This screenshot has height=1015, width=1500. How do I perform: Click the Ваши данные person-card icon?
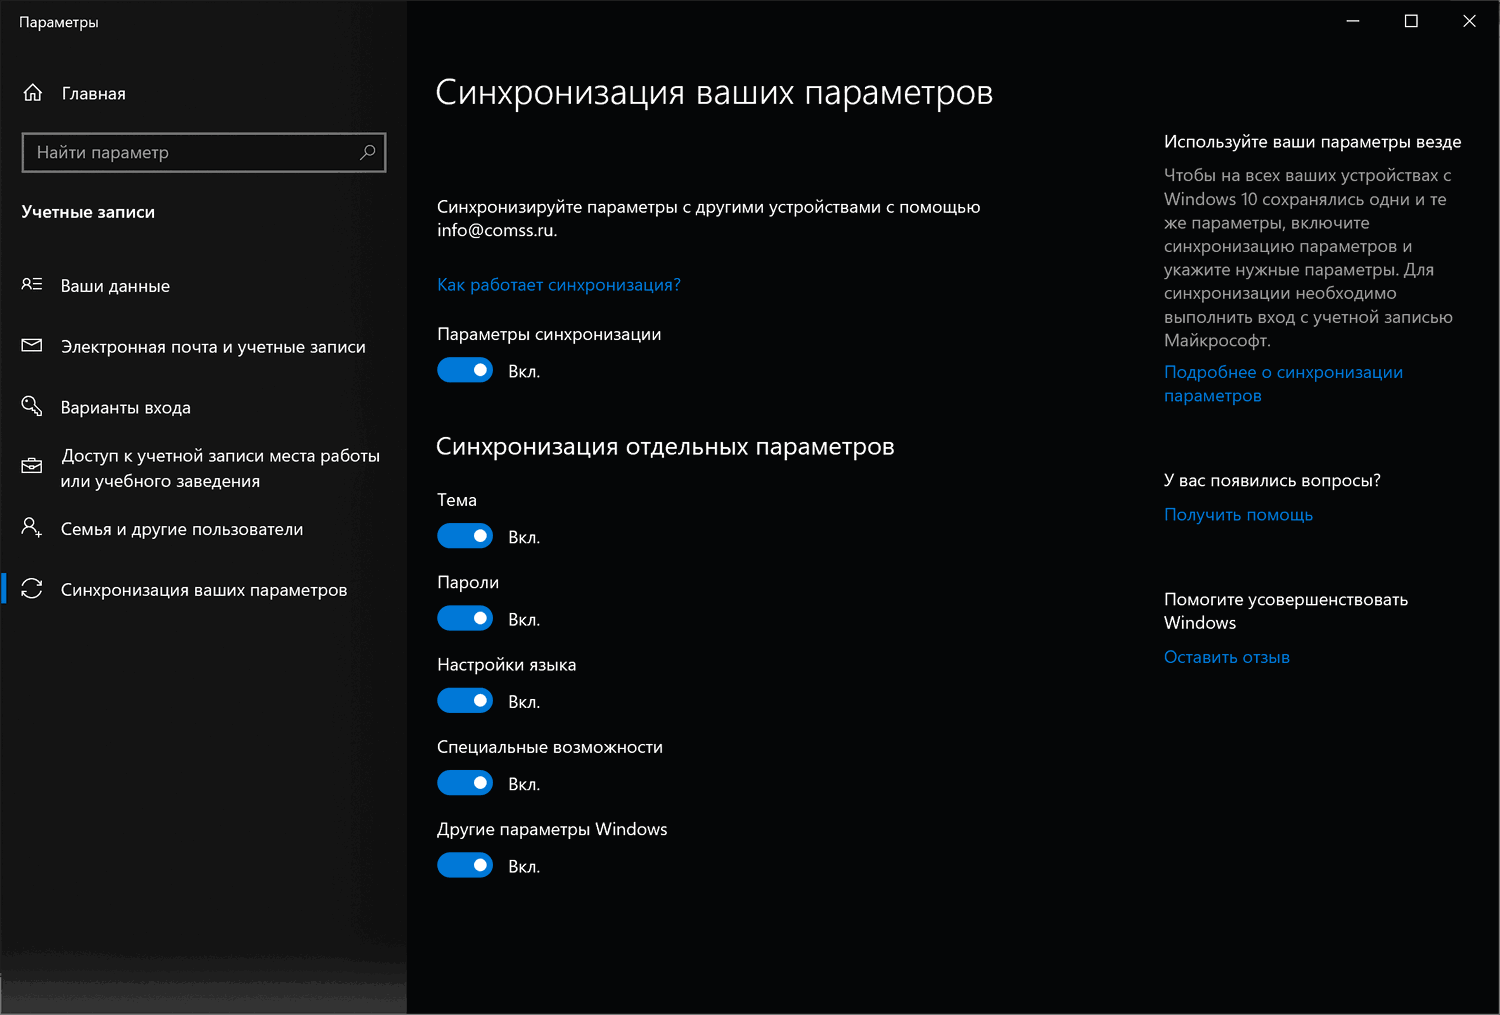tap(32, 285)
